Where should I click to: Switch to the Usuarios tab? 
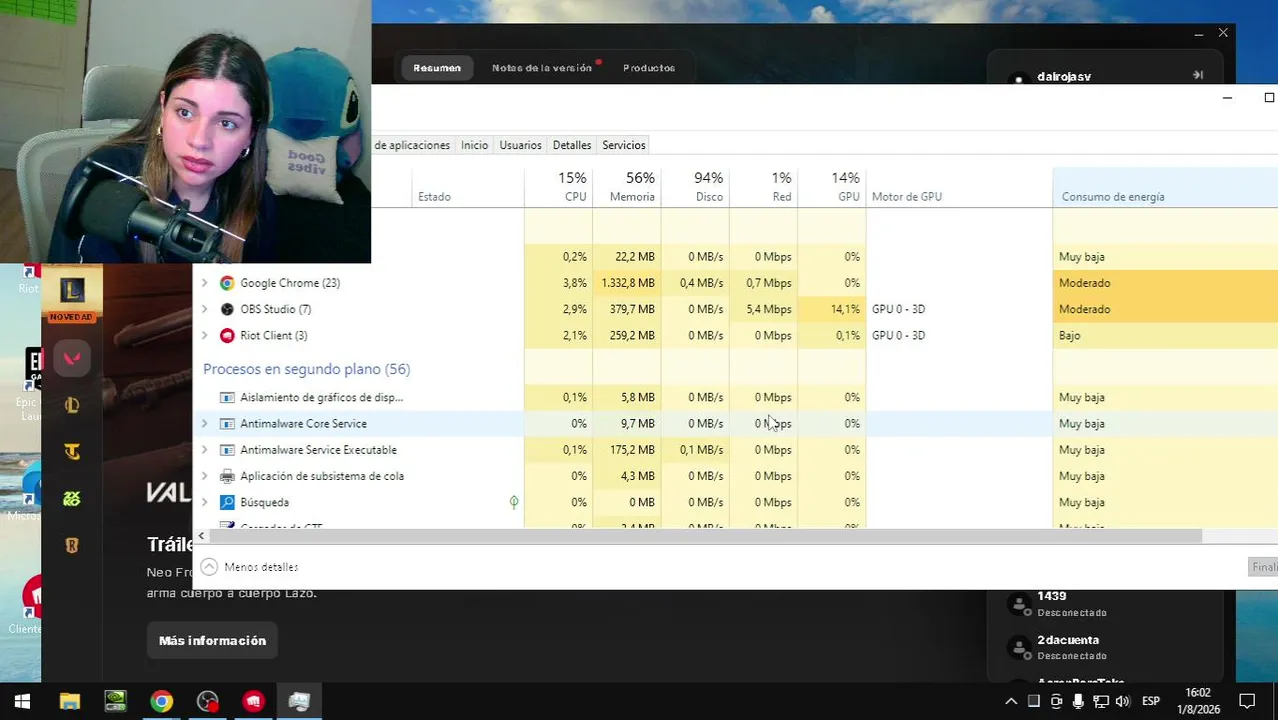[520, 145]
